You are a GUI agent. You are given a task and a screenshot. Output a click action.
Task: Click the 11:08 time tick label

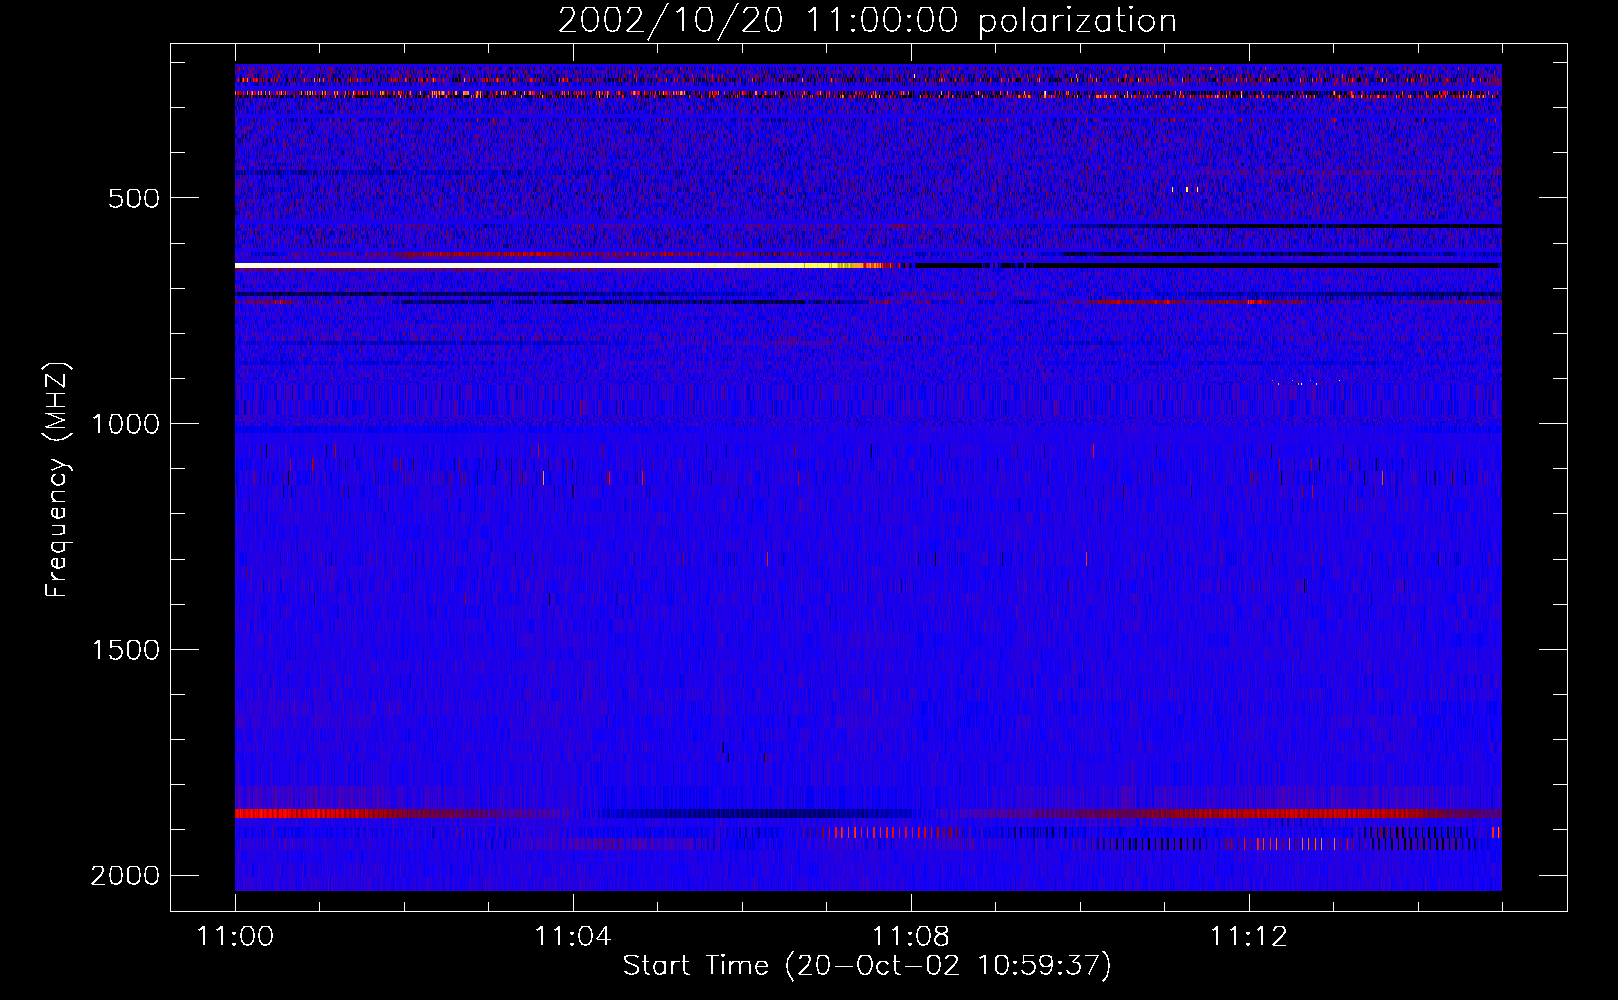pos(911,937)
